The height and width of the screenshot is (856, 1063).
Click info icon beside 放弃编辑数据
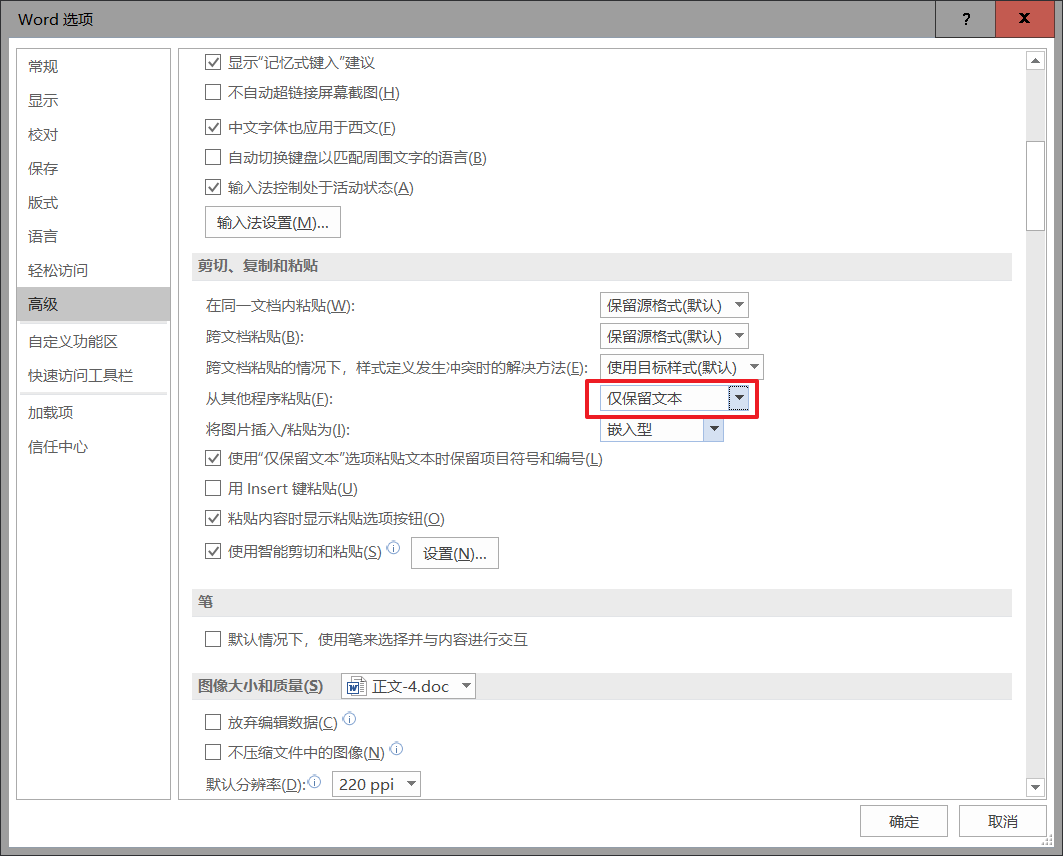click(350, 719)
